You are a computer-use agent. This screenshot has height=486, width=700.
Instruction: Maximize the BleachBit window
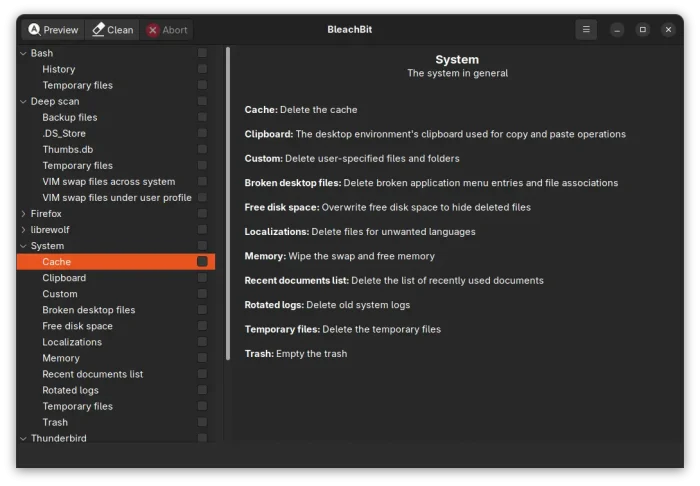coord(643,30)
